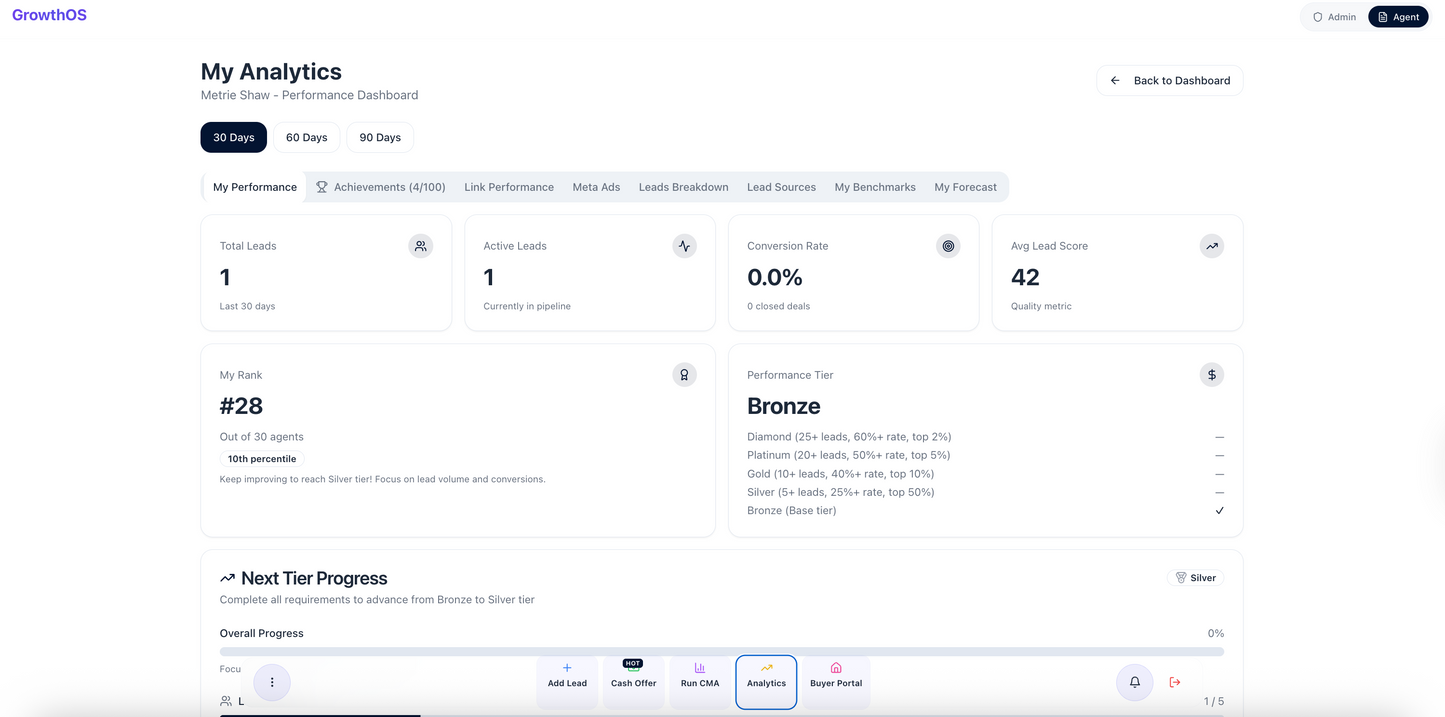1445x717 pixels.
Task: Click the Add Lead plus icon
Action: point(567,668)
